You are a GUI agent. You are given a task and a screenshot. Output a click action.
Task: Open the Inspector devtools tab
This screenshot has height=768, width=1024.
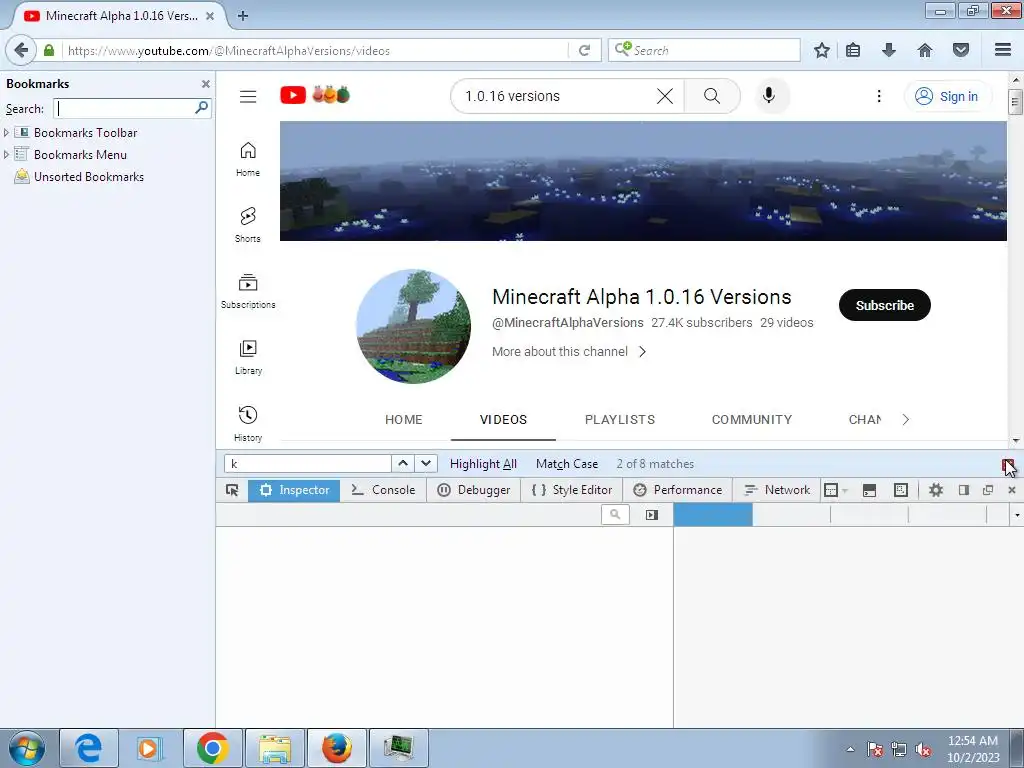click(x=294, y=490)
